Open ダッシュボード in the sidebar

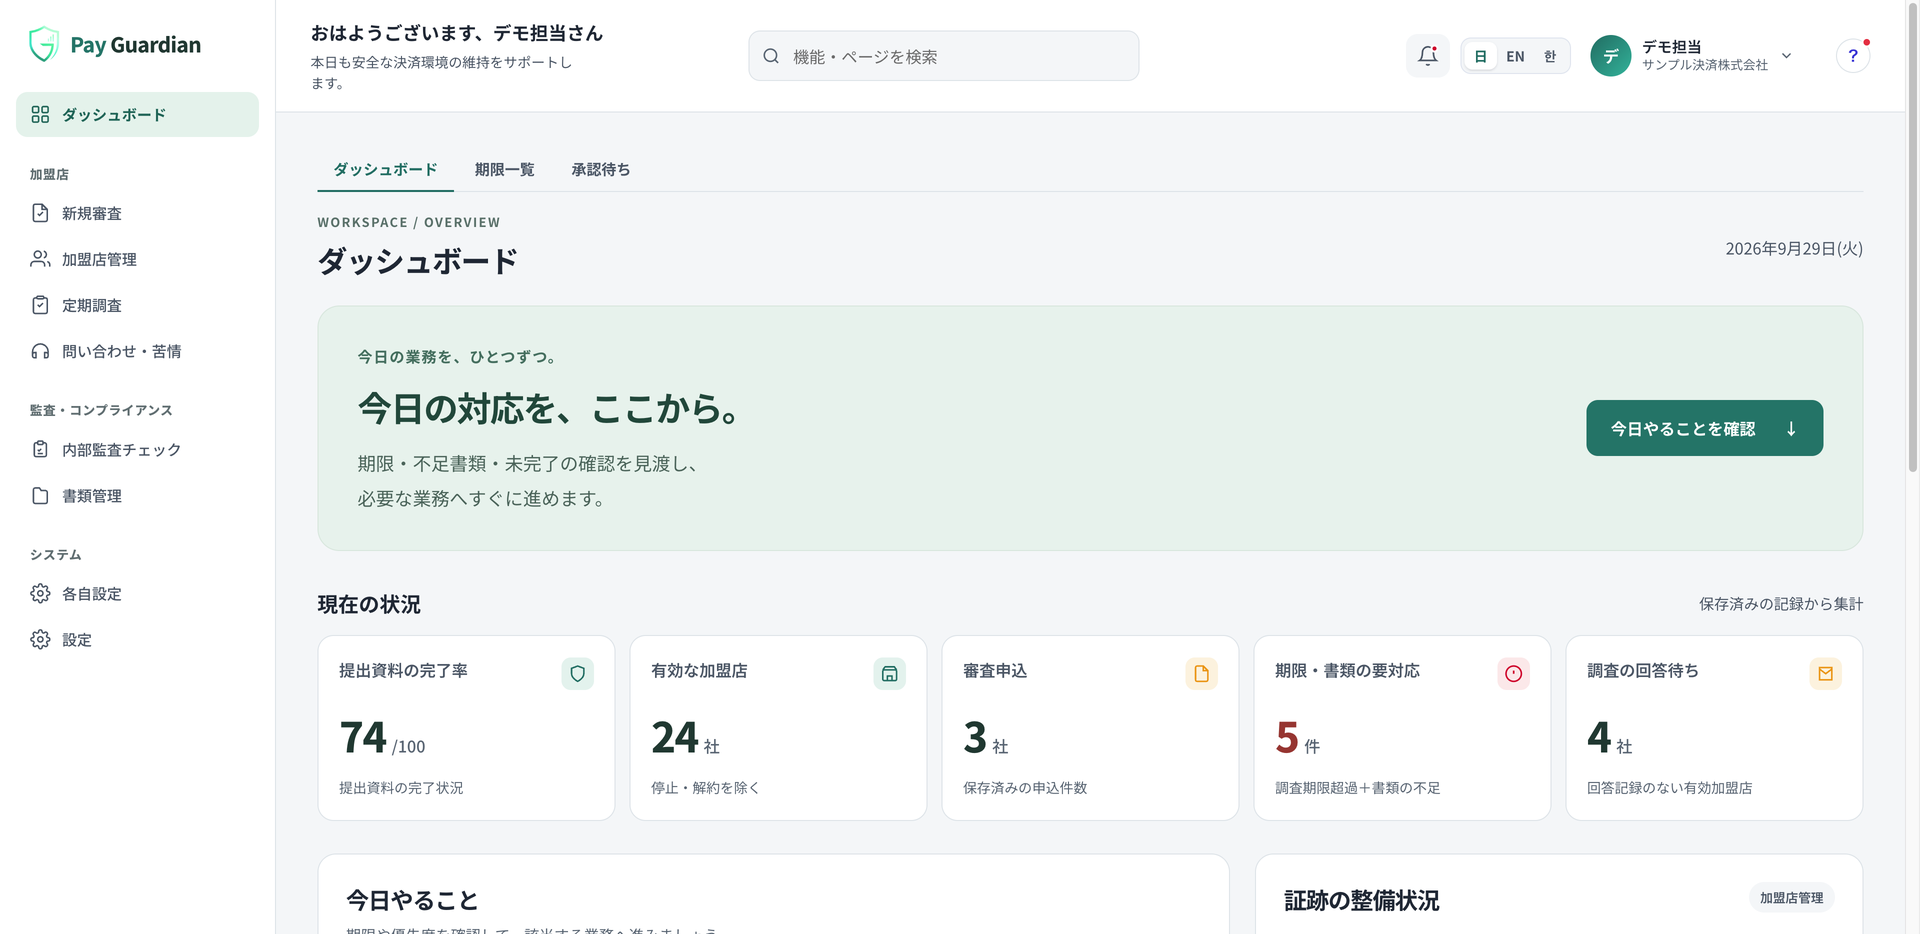point(137,115)
